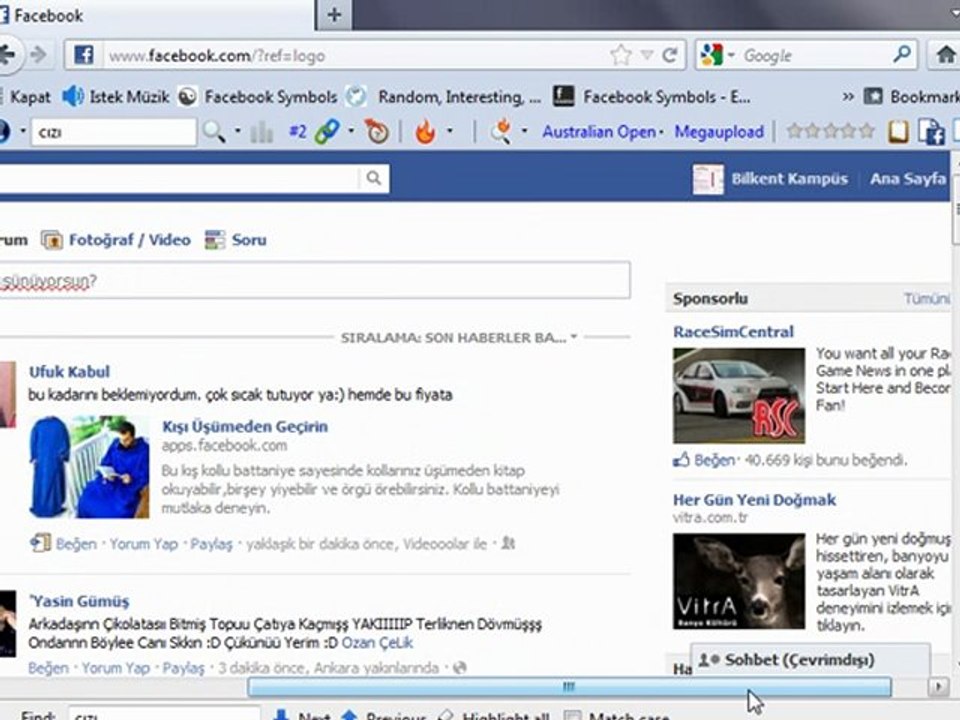Go to browser home page icon

pyautogui.click(x=946, y=55)
